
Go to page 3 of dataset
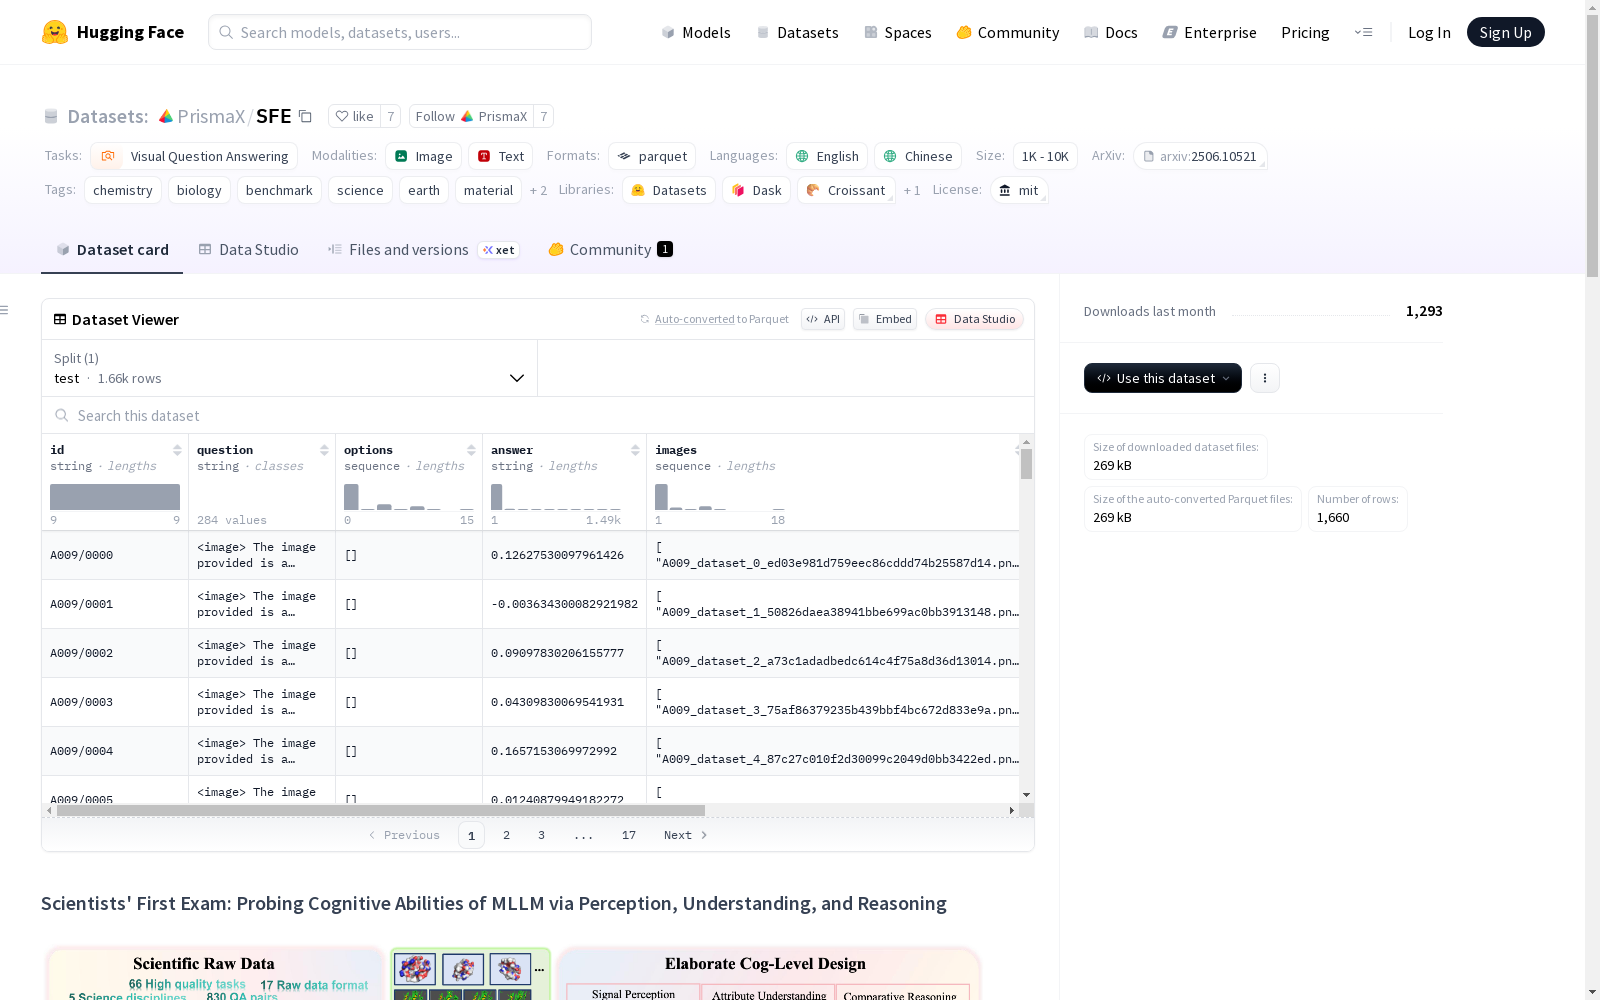point(541,835)
